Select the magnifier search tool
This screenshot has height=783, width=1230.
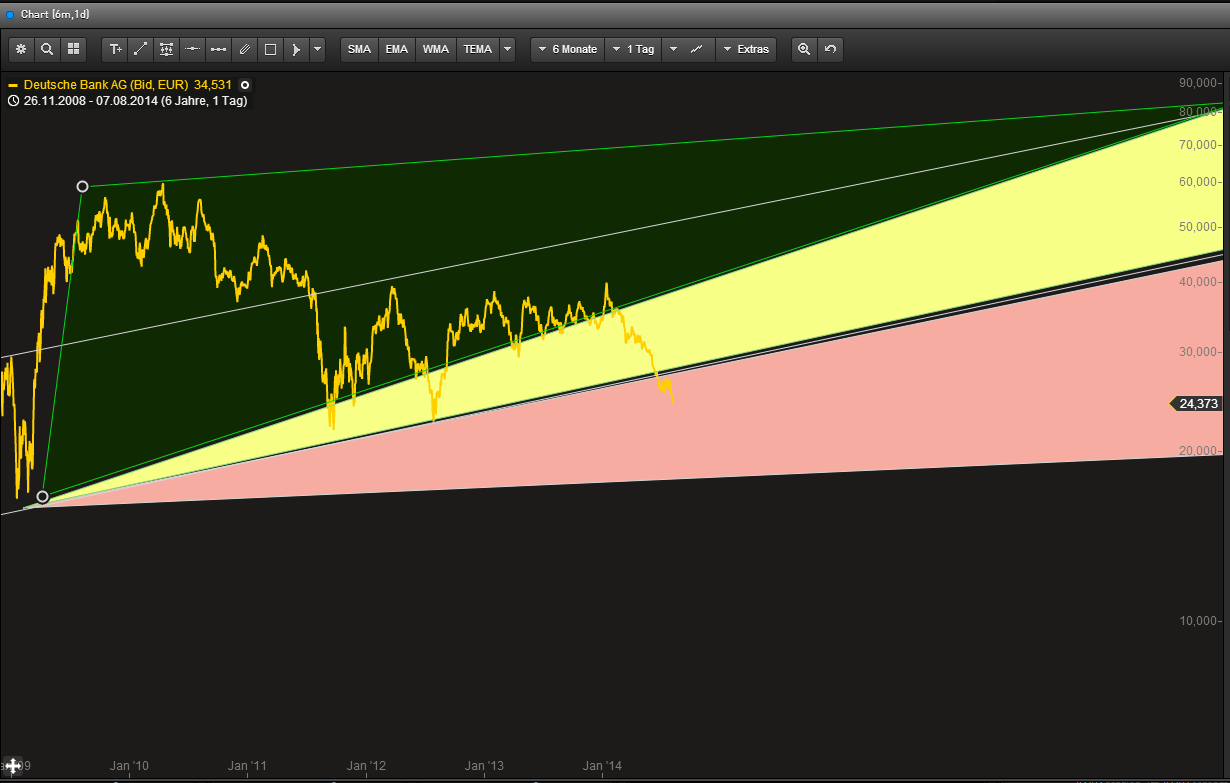(x=46, y=48)
